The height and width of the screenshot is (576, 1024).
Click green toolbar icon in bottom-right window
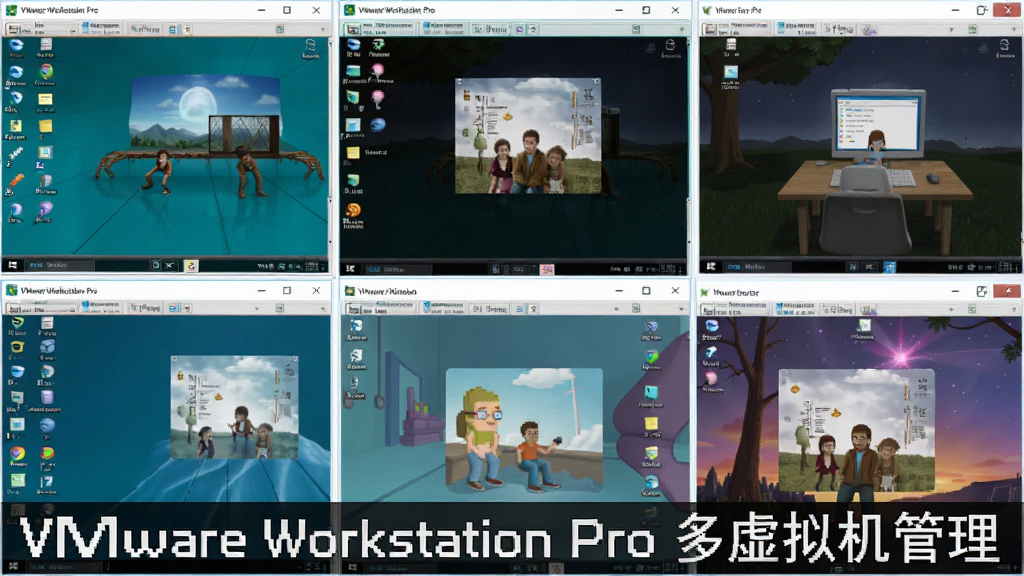coord(972,309)
